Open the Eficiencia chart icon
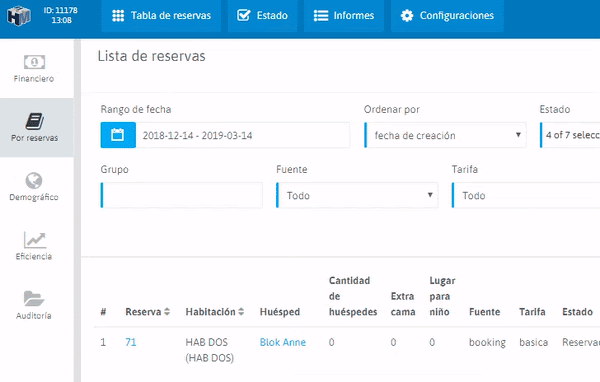 [x=34, y=240]
